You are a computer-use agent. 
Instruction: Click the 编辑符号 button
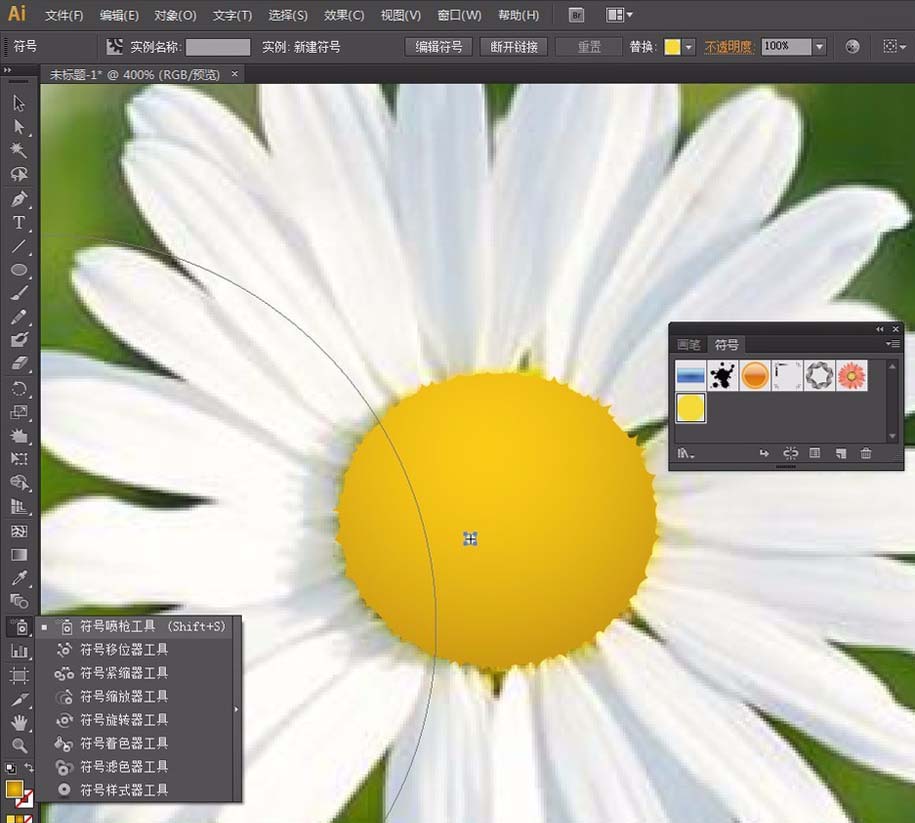click(439, 47)
